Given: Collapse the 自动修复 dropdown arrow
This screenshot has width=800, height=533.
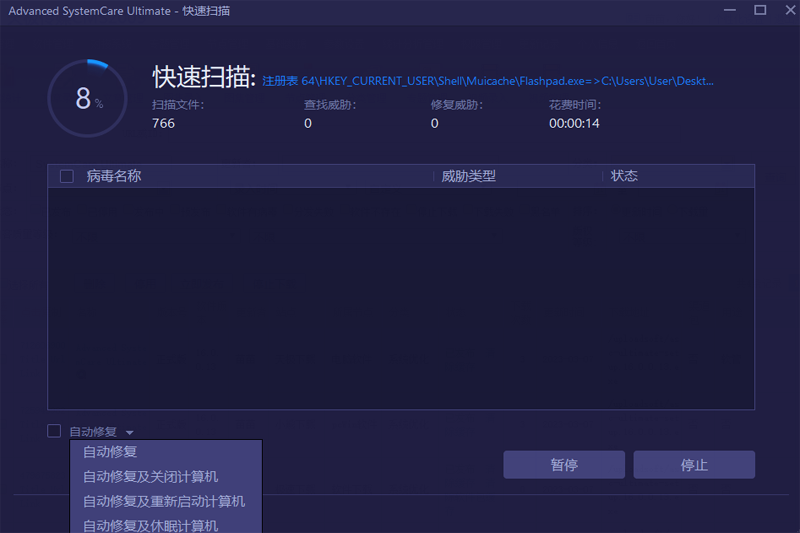Looking at the screenshot, I should click(x=130, y=433).
